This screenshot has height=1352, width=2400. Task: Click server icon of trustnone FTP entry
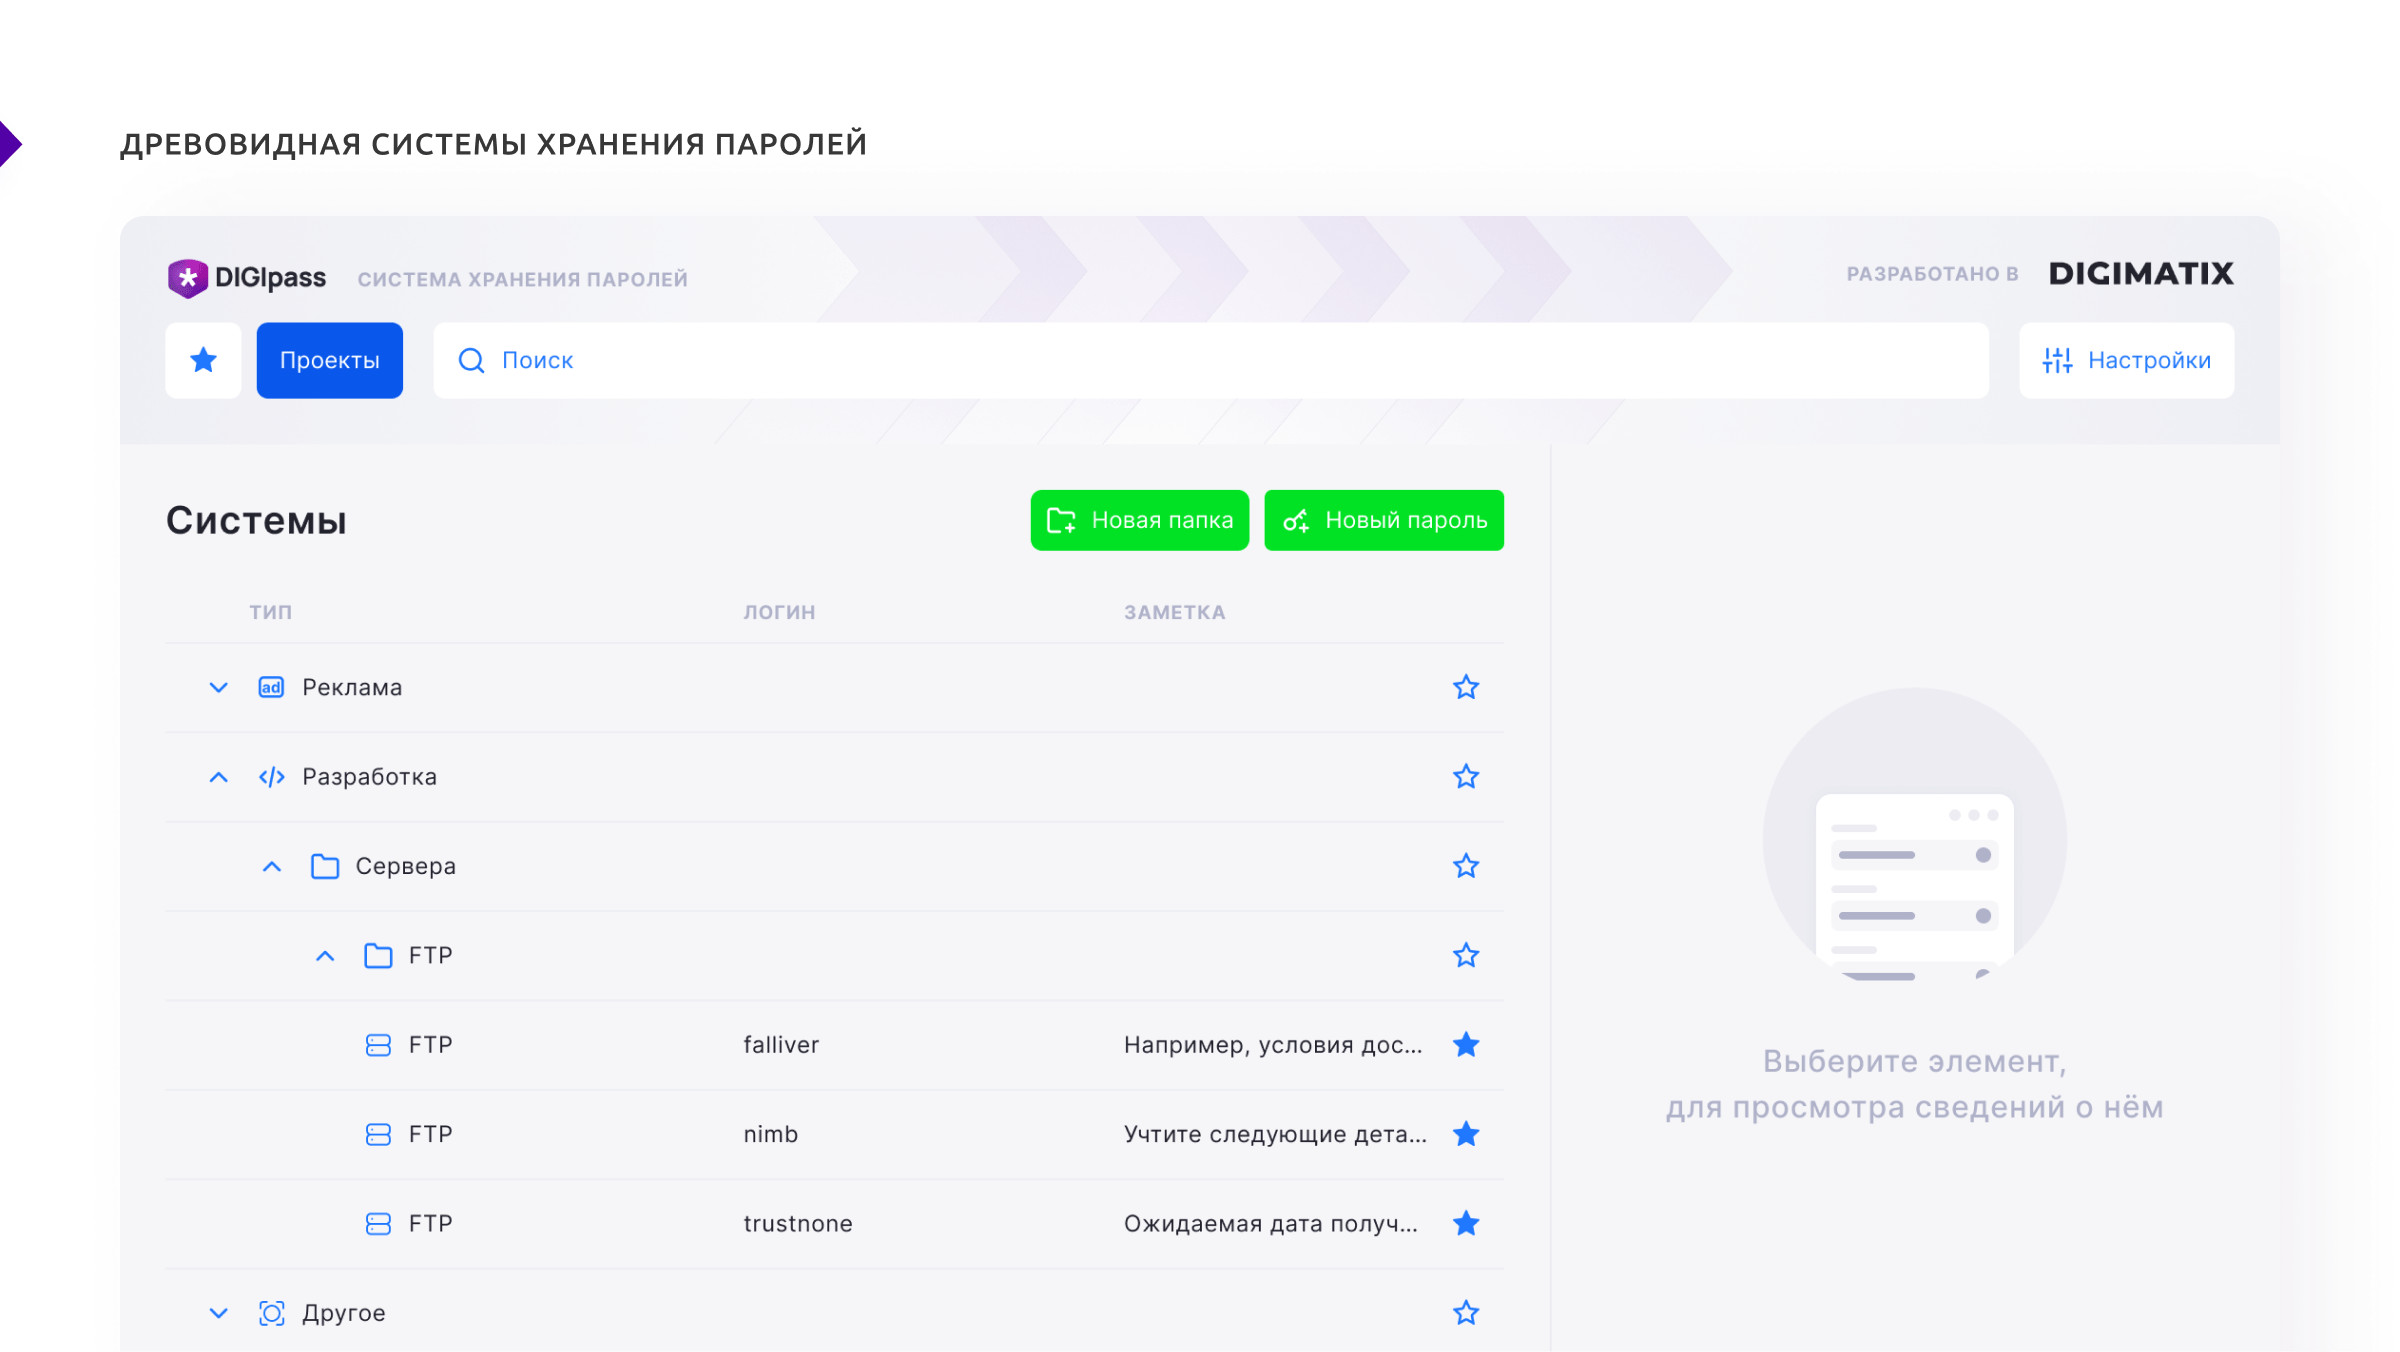point(378,1224)
